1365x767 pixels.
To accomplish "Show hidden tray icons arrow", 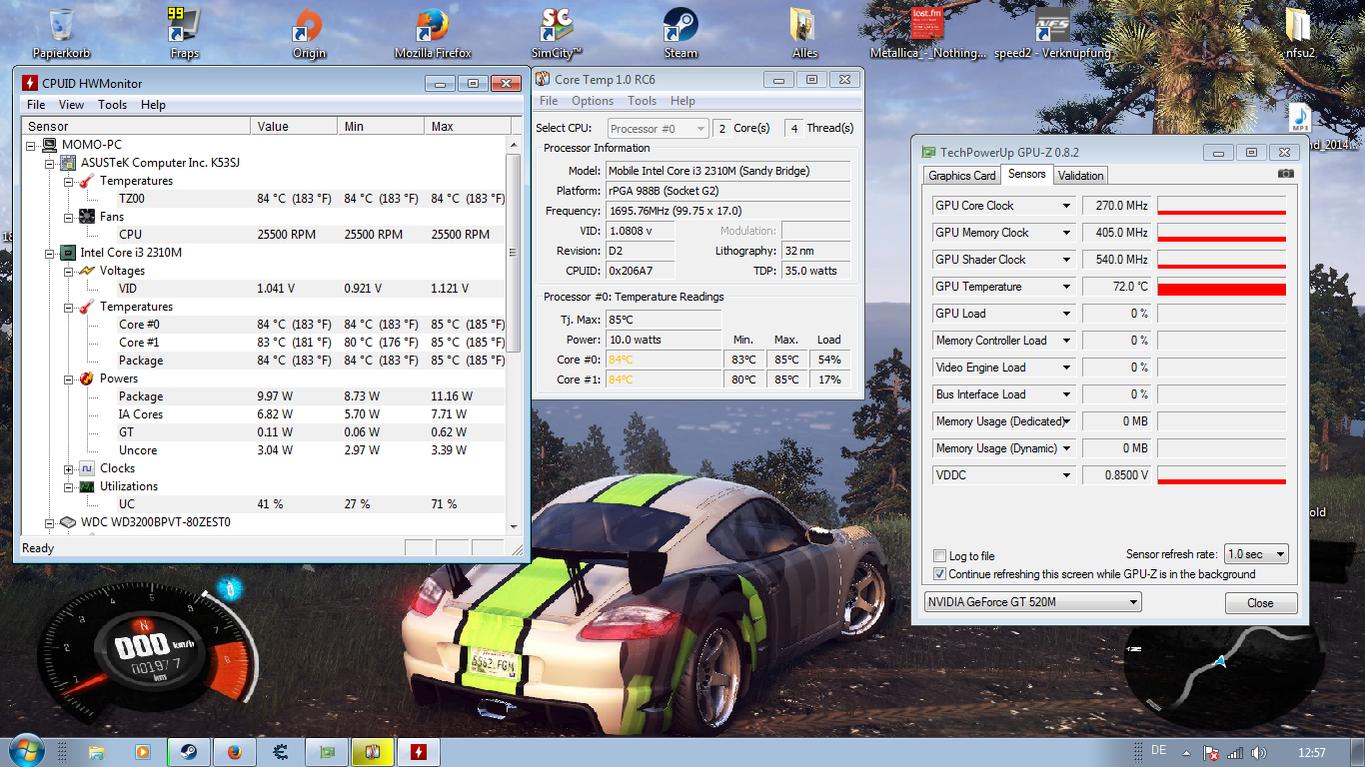I will pos(1187,752).
